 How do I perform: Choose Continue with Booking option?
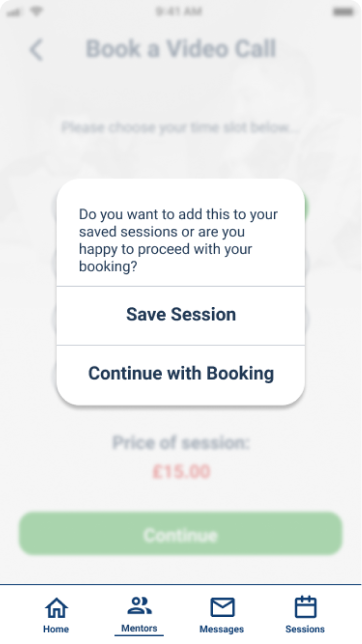(181, 374)
